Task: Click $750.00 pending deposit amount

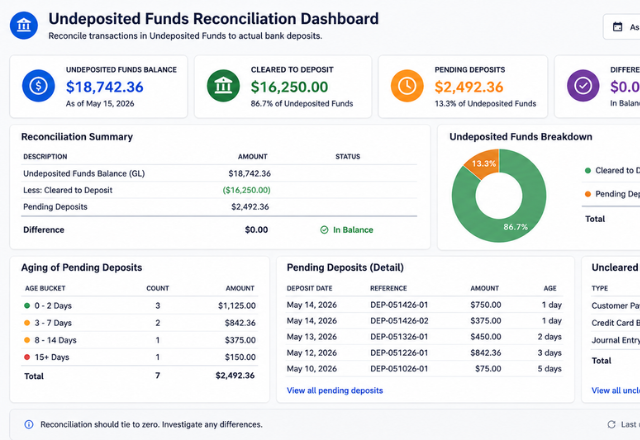Action: point(486,305)
